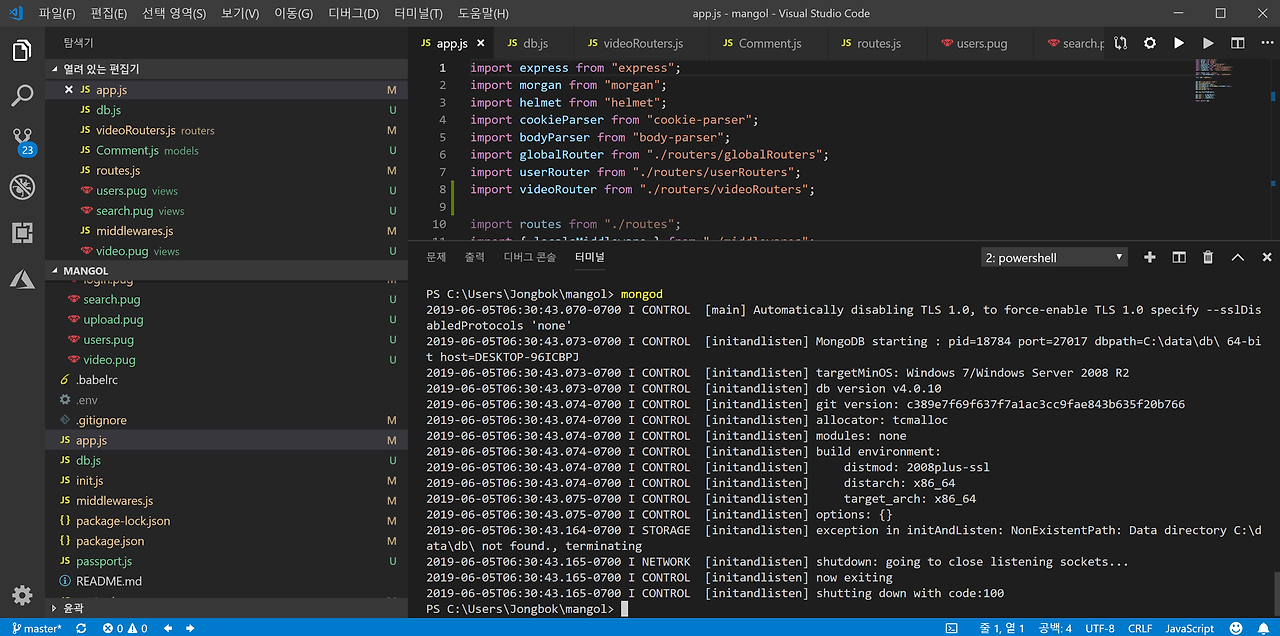Kill terminal with the trash icon
Image resolution: width=1280 pixels, height=636 pixels.
coord(1208,257)
